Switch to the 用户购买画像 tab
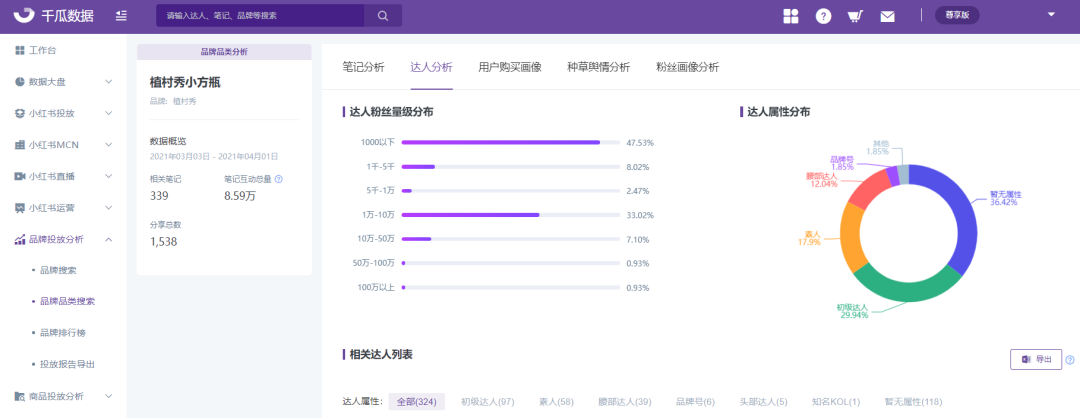1080x418 pixels. coord(510,67)
